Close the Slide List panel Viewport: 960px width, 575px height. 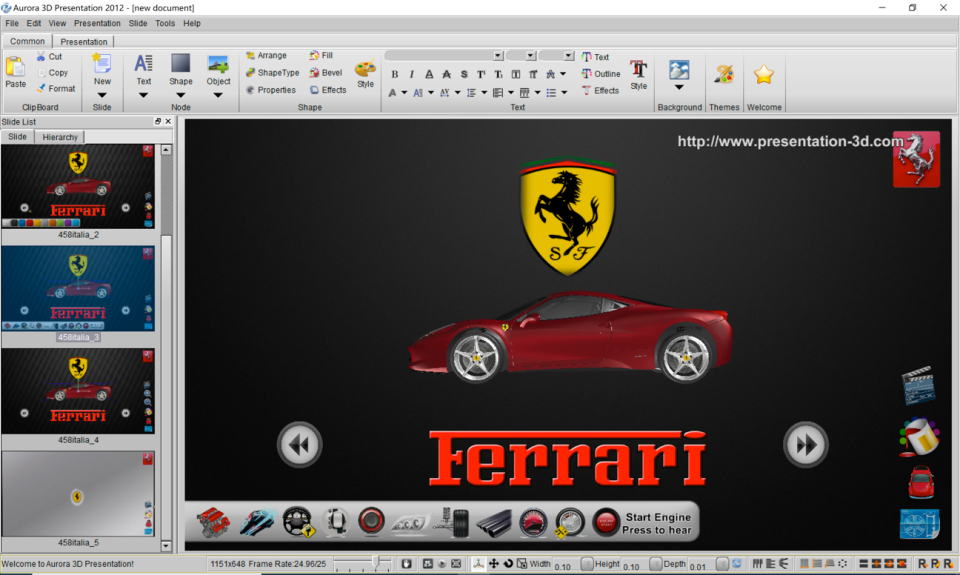(x=168, y=121)
